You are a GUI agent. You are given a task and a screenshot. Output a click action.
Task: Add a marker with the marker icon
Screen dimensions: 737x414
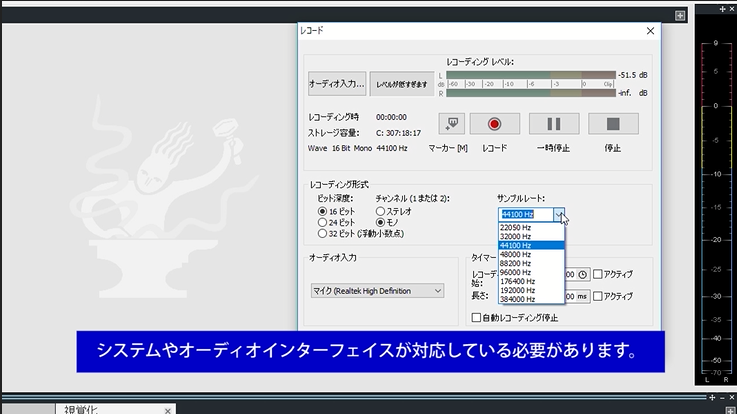(x=452, y=124)
